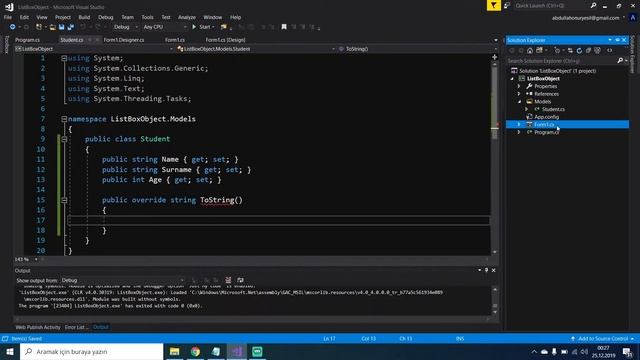
Task: Open Windows Start menu
Action: pos(10,351)
